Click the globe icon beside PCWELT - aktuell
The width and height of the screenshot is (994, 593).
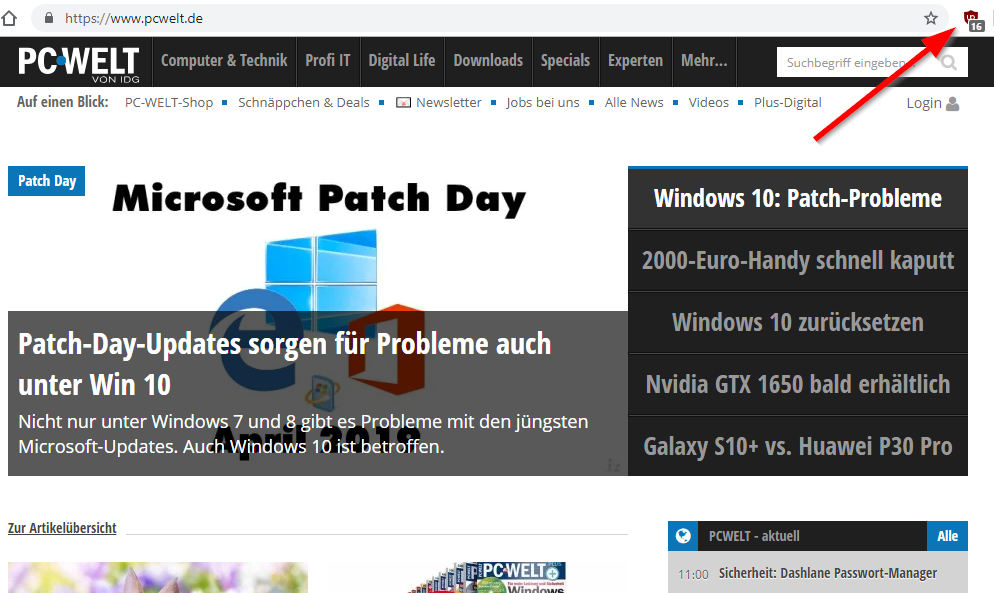(x=683, y=536)
